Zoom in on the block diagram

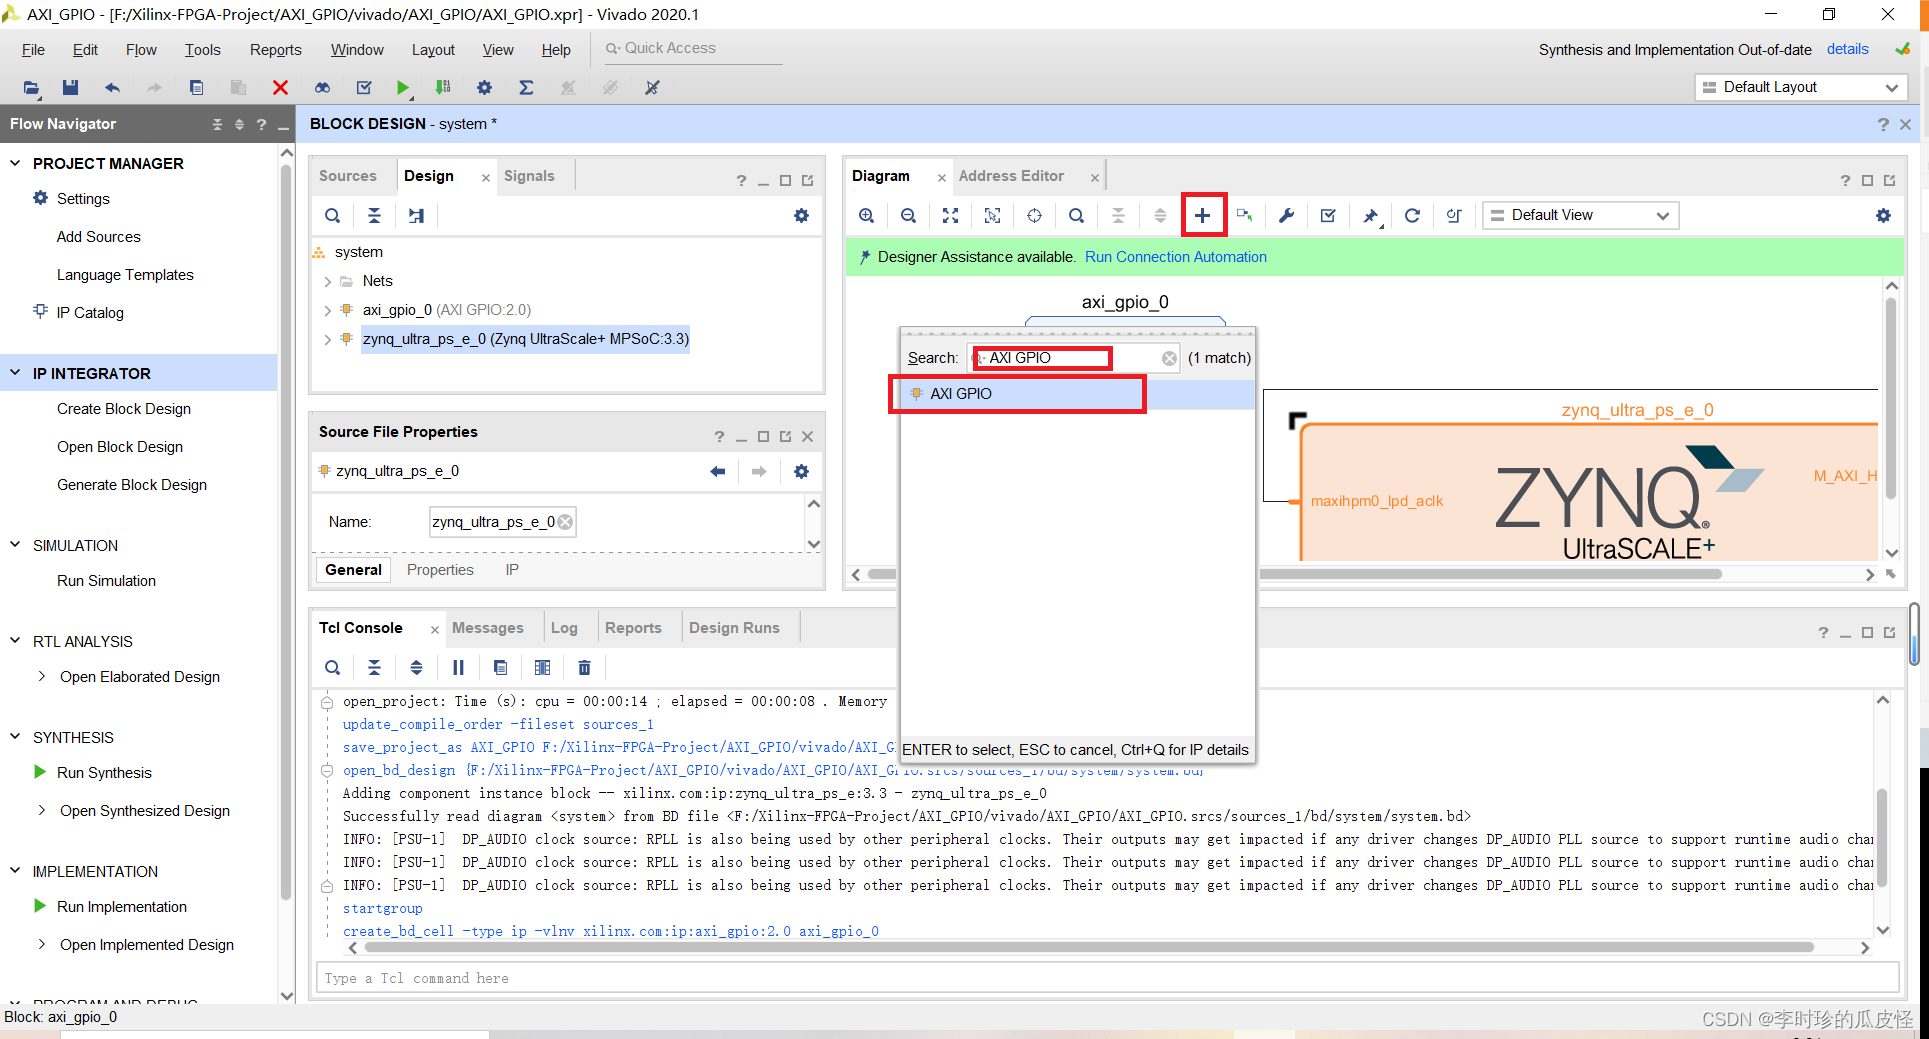coord(866,215)
